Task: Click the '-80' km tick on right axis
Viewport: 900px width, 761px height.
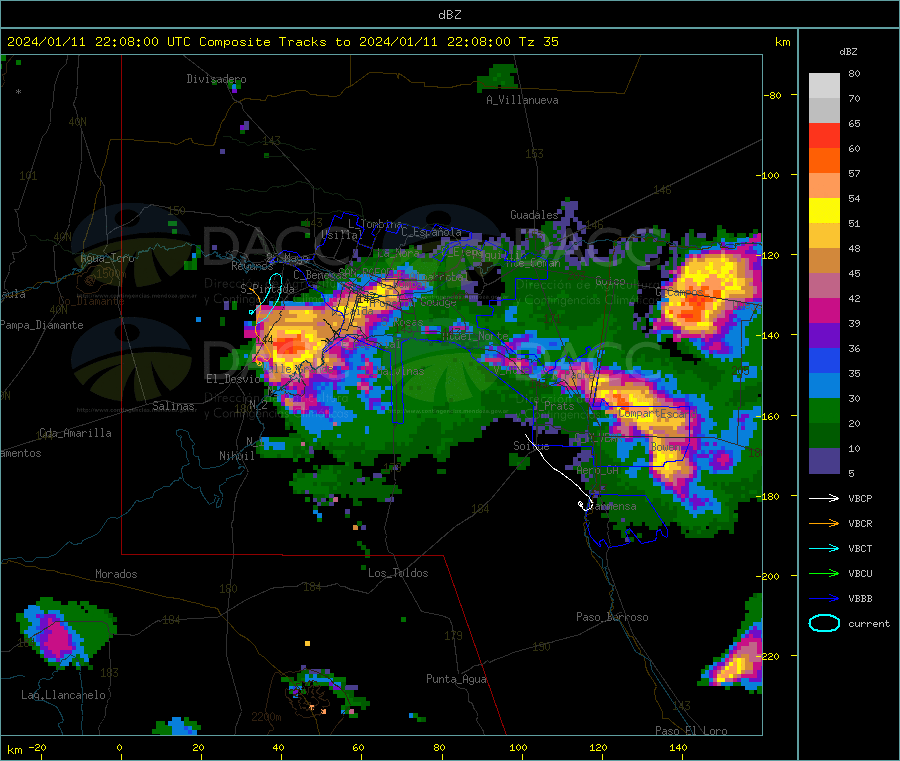Action: pyautogui.click(x=772, y=95)
